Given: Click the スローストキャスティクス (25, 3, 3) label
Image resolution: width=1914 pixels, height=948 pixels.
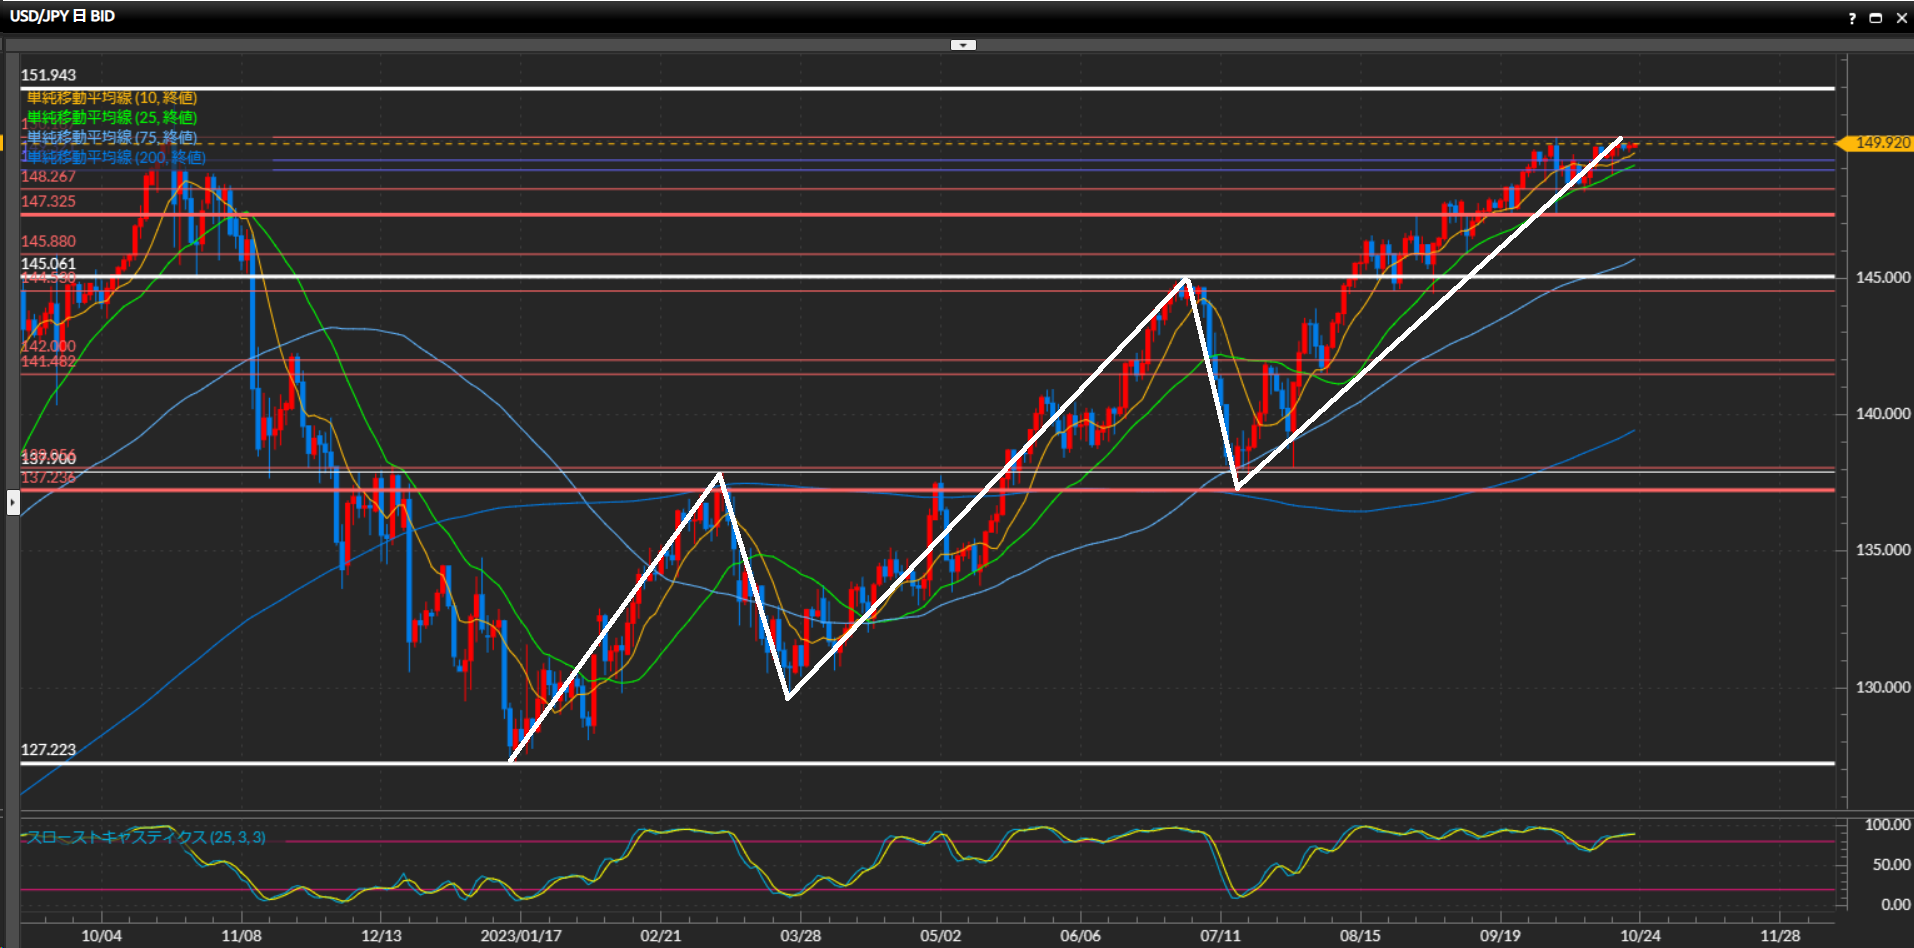Looking at the screenshot, I should [x=145, y=837].
